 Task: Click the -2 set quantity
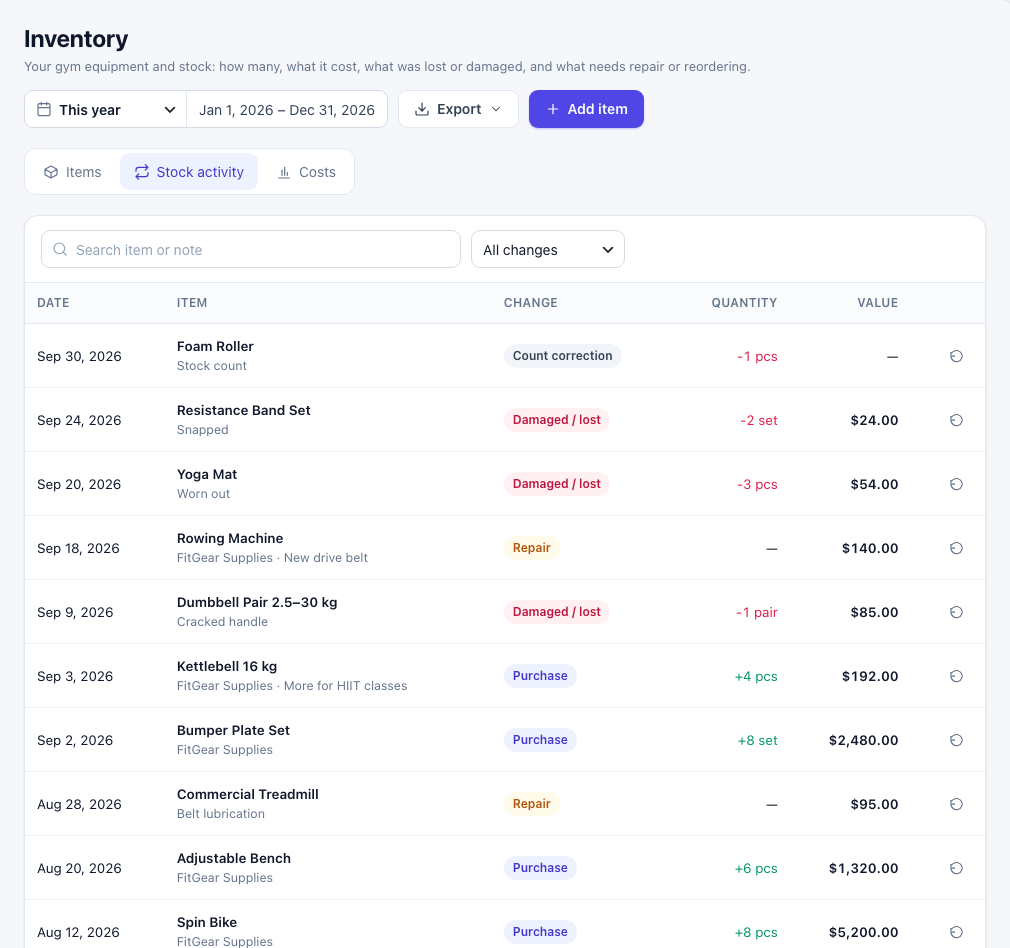pos(759,420)
